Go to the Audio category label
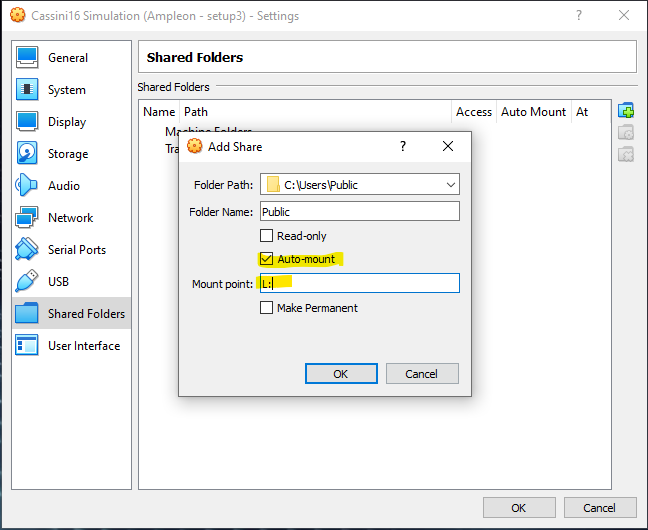The image size is (648, 530). (64, 186)
